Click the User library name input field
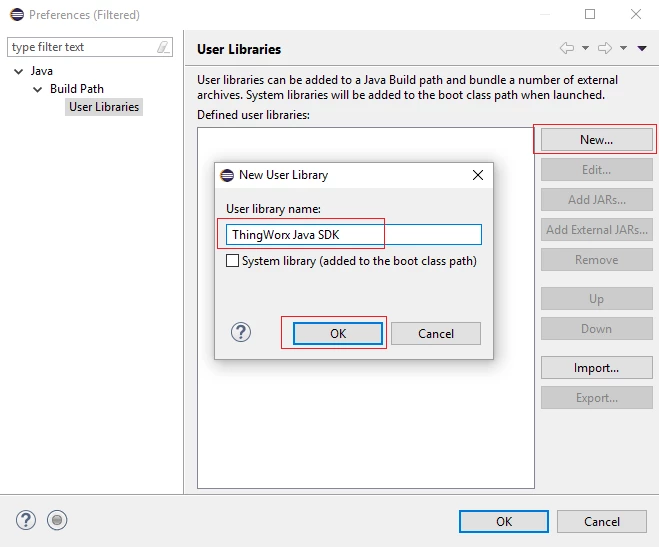Screen dimensions: 659x547 pos(354,234)
